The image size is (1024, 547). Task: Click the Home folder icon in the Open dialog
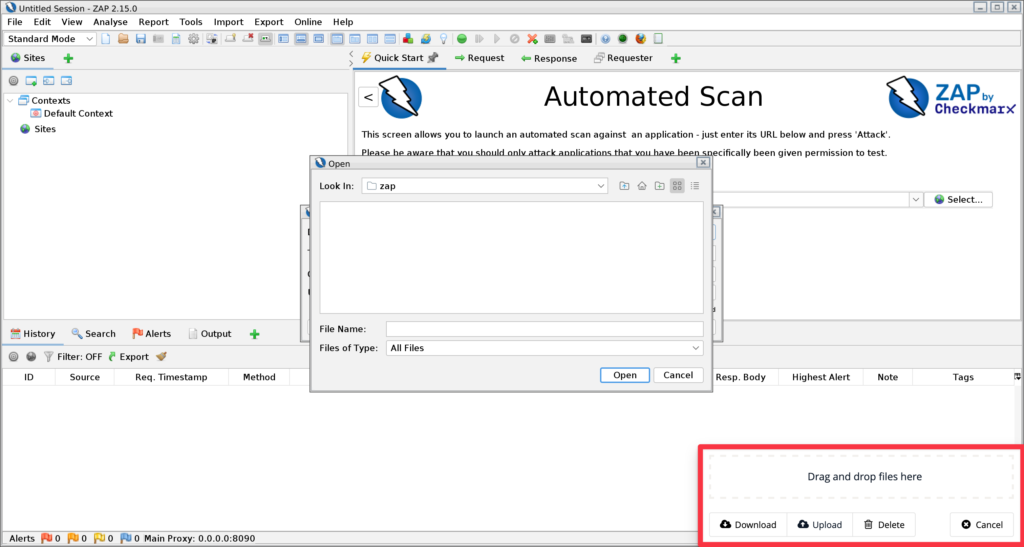coord(642,186)
